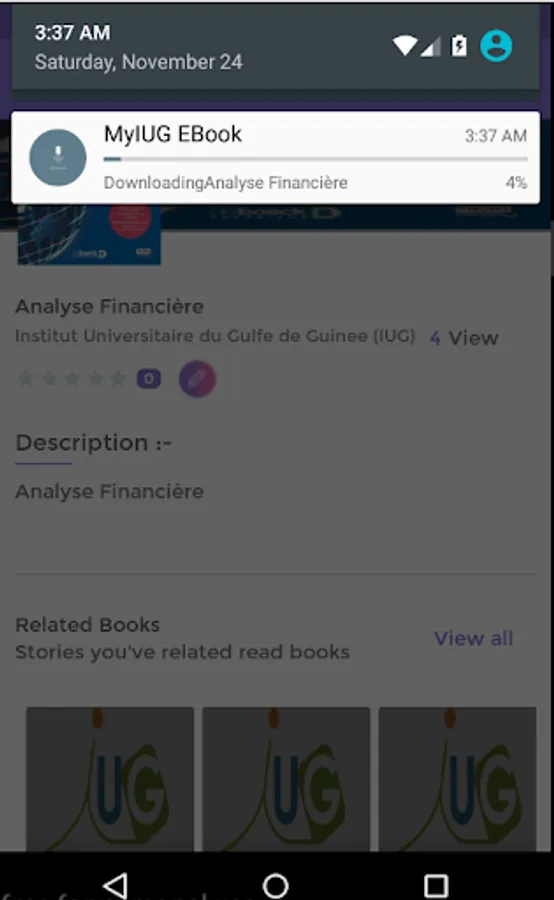Tap the Saturday, November 24 date header
Image resolution: width=554 pixels, height=900 pixels.
click(x=138, y=62)
